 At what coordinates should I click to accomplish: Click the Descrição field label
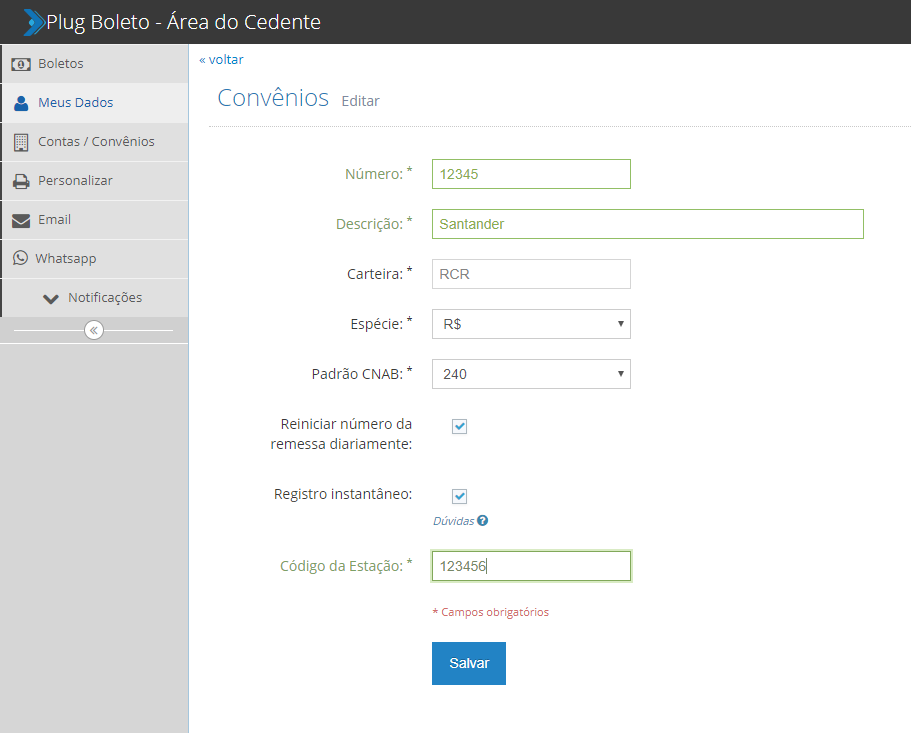pyautogui.click(x=374, y=224)
